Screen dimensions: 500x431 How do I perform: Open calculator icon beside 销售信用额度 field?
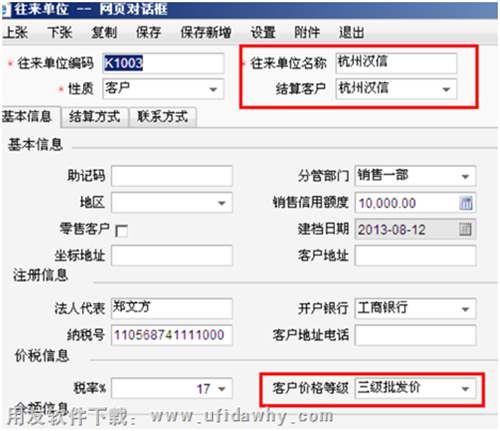pyautogui.click(x=466, y=203)
